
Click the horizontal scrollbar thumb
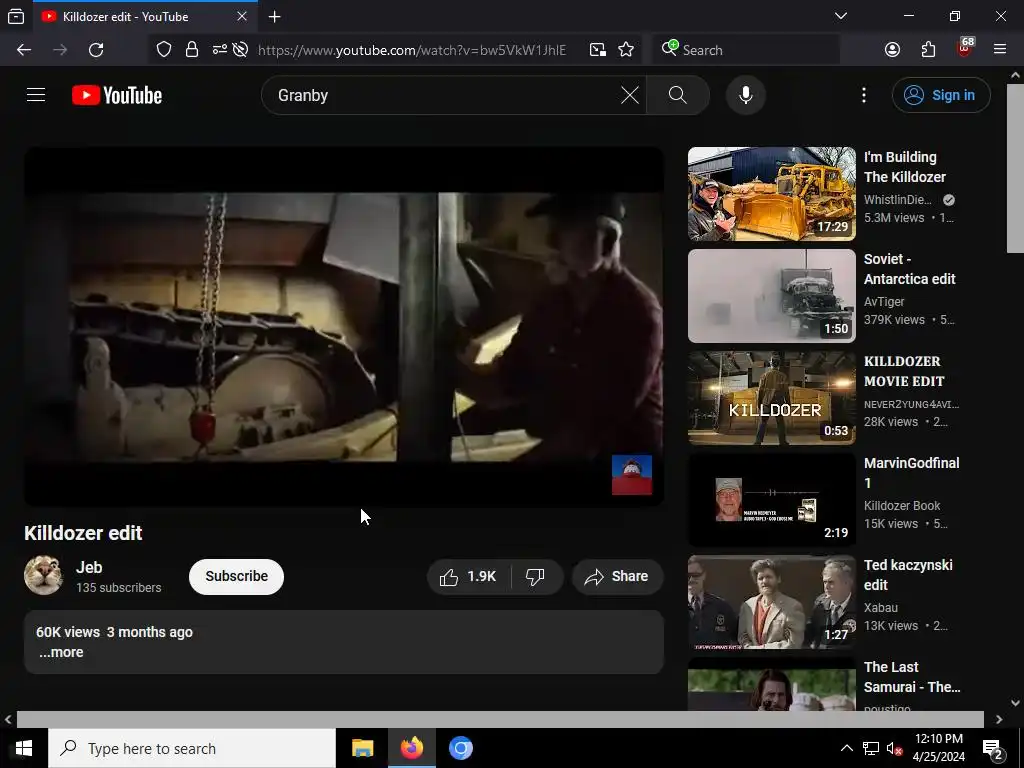tap(500, 719)
